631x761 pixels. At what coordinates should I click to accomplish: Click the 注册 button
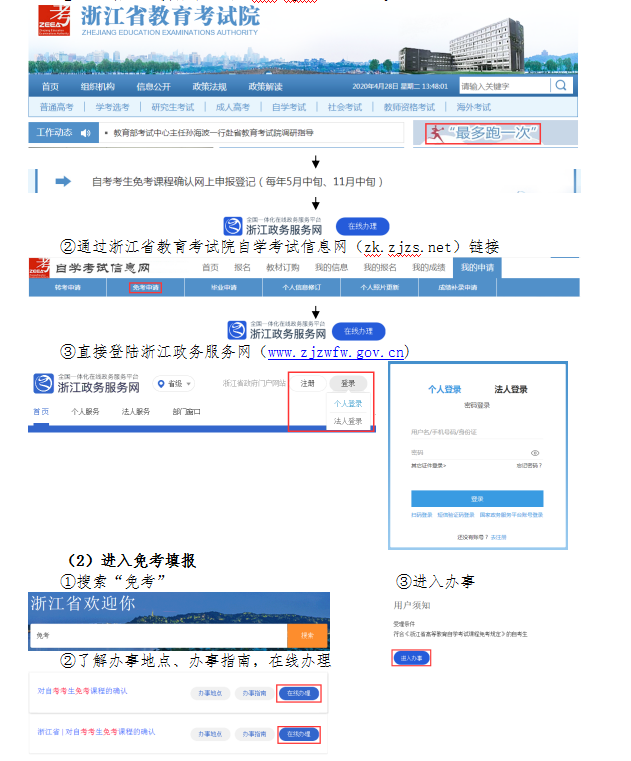pyautogui.click(x=307, y=383)
